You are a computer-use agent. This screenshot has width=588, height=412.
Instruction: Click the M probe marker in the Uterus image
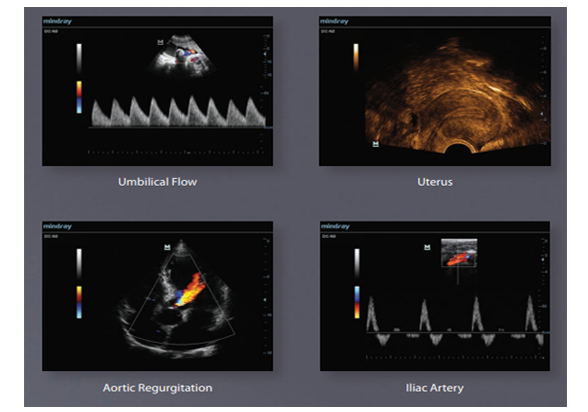pos(376,144)
